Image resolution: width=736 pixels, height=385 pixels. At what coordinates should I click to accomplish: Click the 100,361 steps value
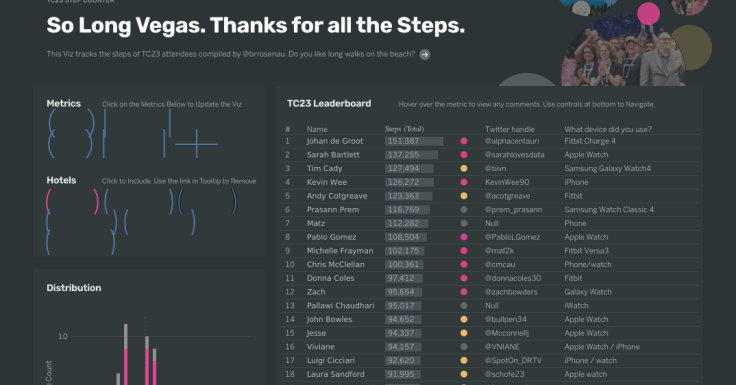point(403,264)
